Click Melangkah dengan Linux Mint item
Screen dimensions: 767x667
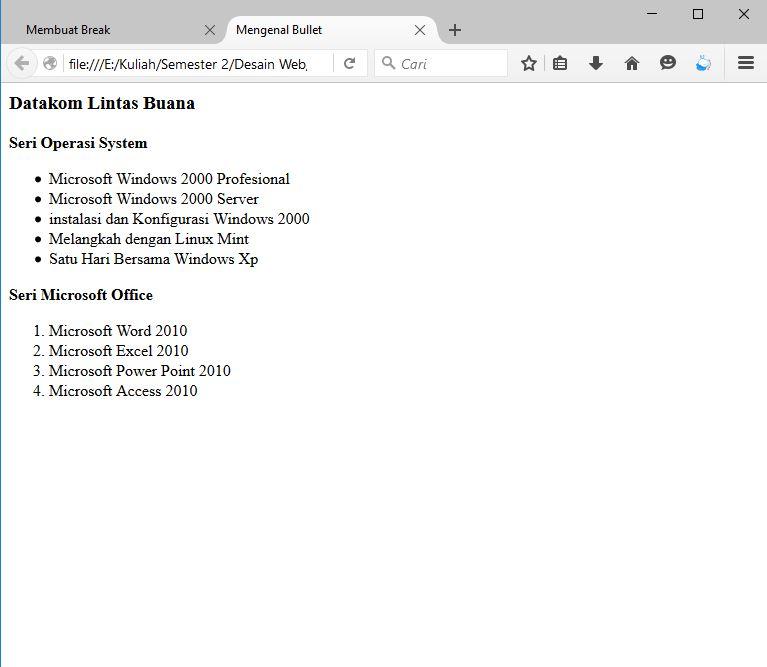(x=149, y=239)
